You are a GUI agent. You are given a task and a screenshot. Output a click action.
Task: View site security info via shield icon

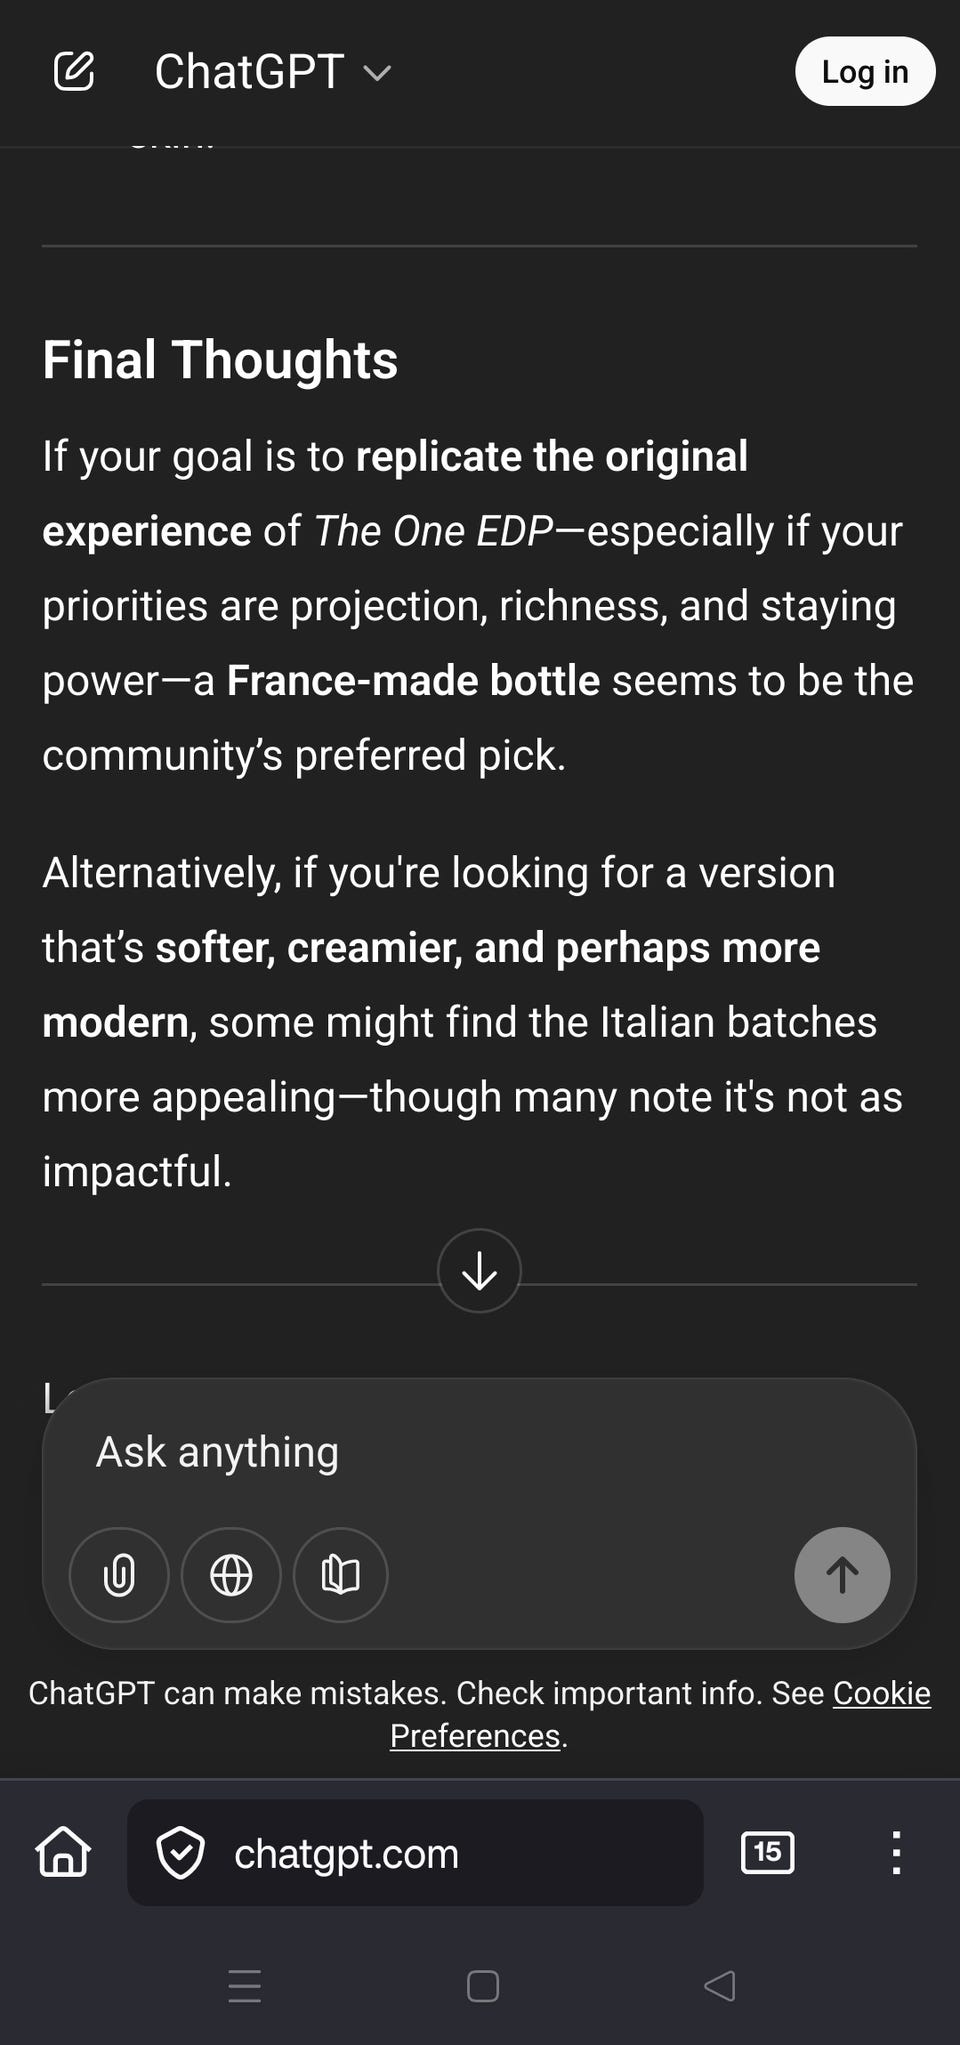point(181,1853)
